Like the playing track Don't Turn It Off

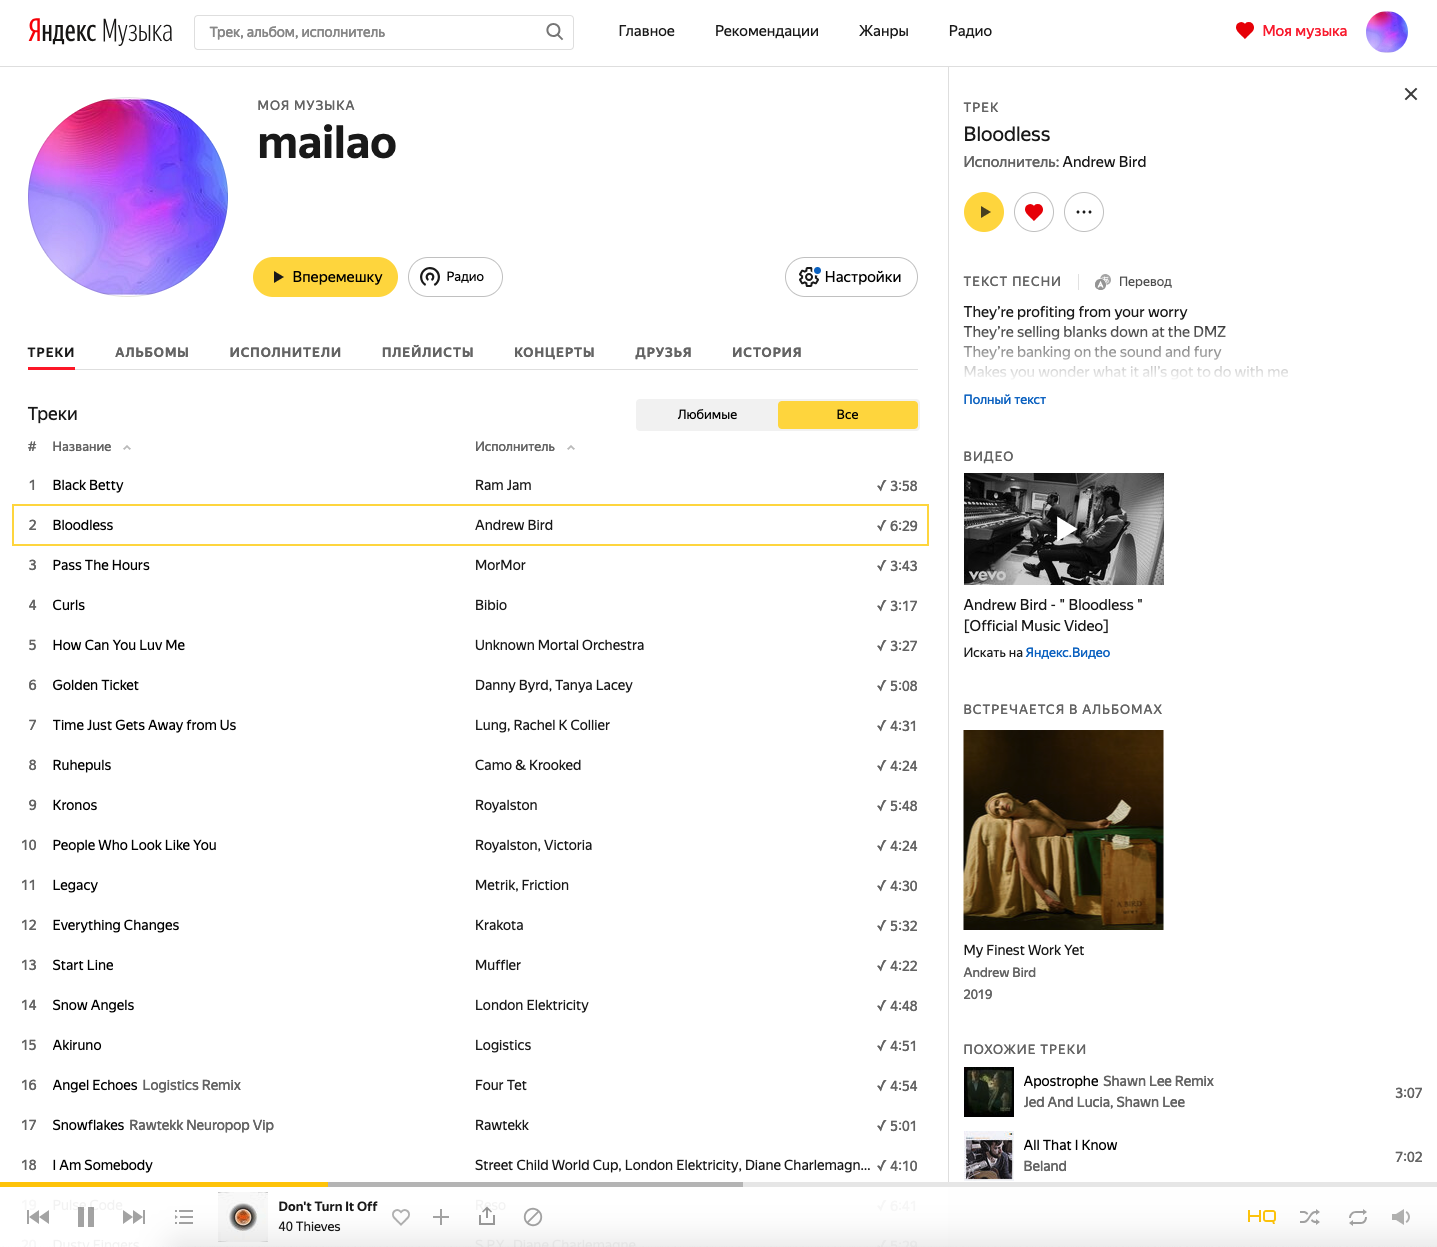coord(401,1217)
